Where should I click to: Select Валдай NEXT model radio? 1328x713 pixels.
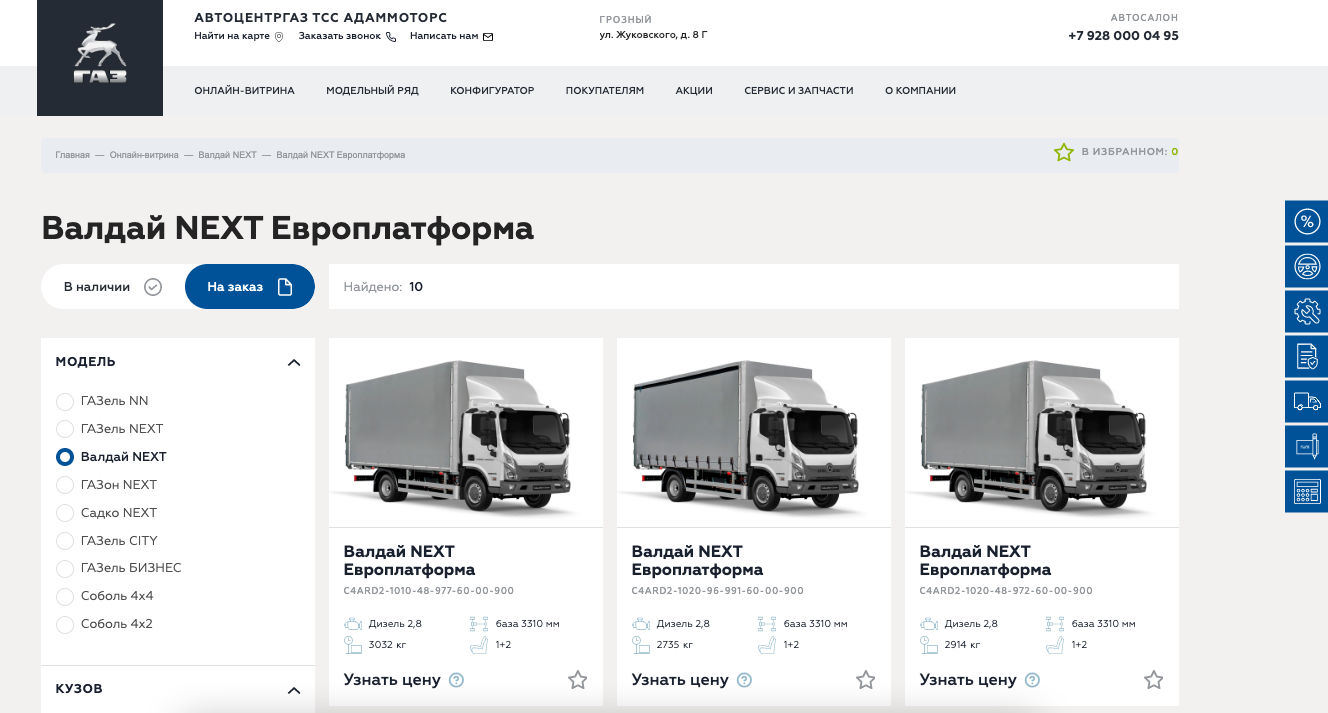[65, 457]
